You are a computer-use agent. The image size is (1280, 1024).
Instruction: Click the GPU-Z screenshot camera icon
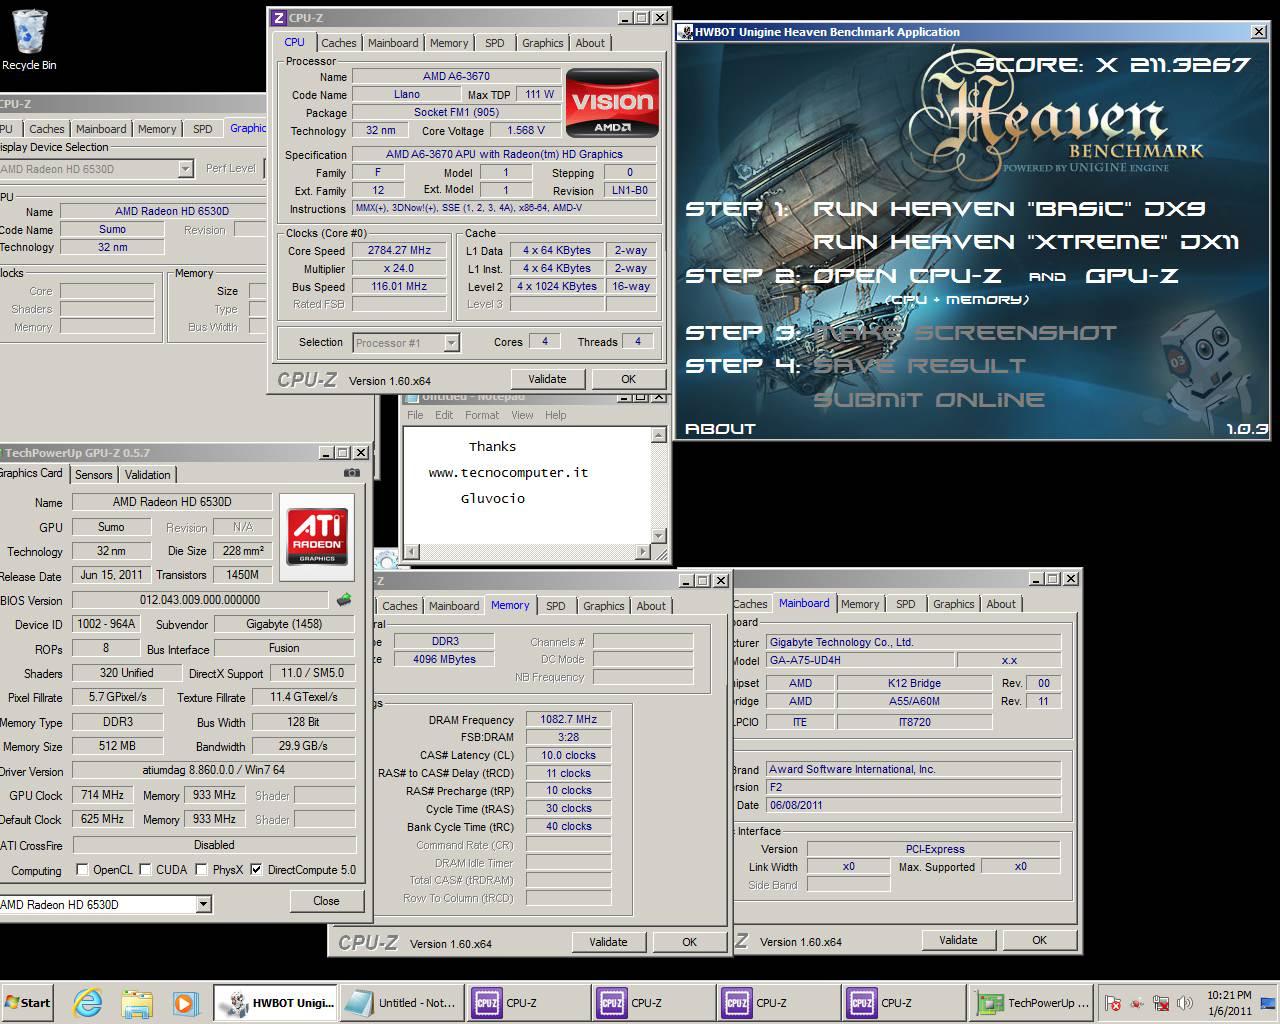click(352, 473)
